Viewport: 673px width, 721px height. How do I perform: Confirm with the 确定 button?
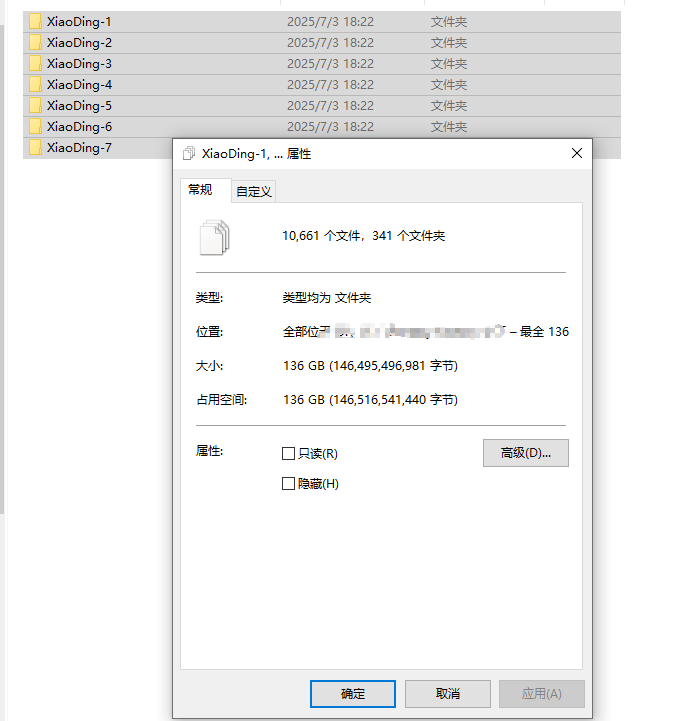tap(353, 694)
